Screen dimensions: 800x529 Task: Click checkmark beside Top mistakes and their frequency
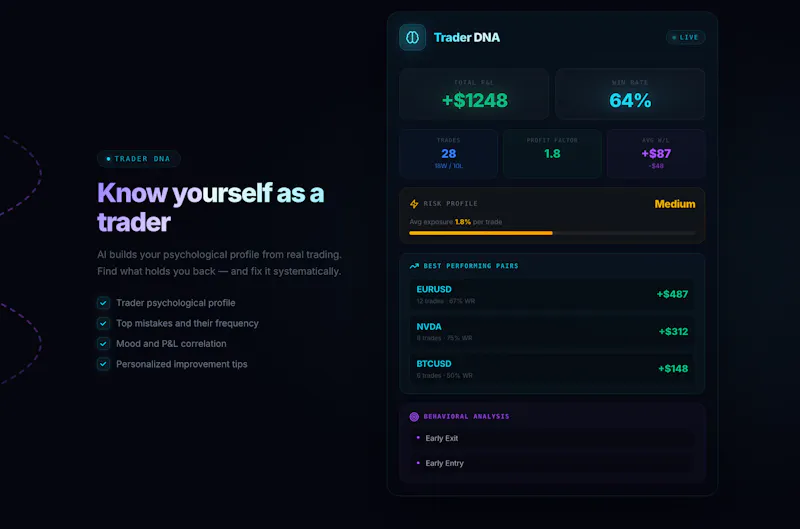pos(103,323)
